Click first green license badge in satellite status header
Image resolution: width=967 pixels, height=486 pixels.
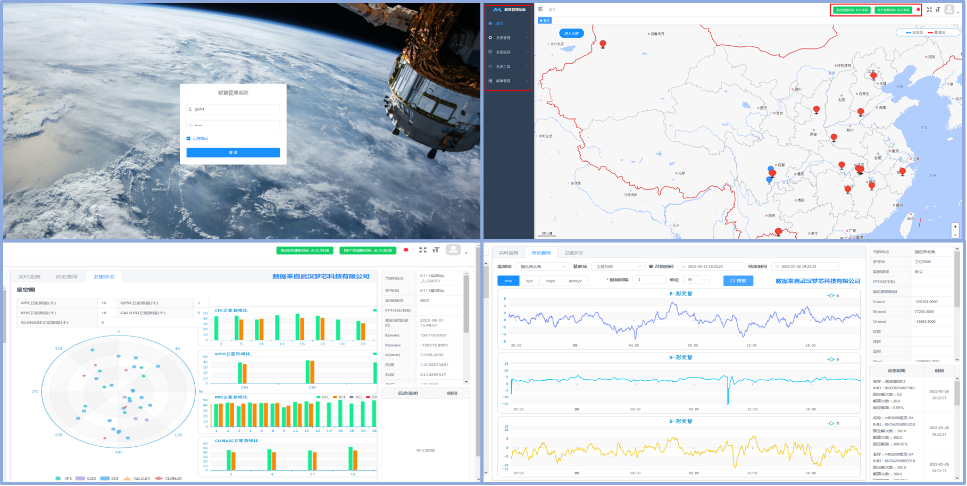(x=305, y=250)
